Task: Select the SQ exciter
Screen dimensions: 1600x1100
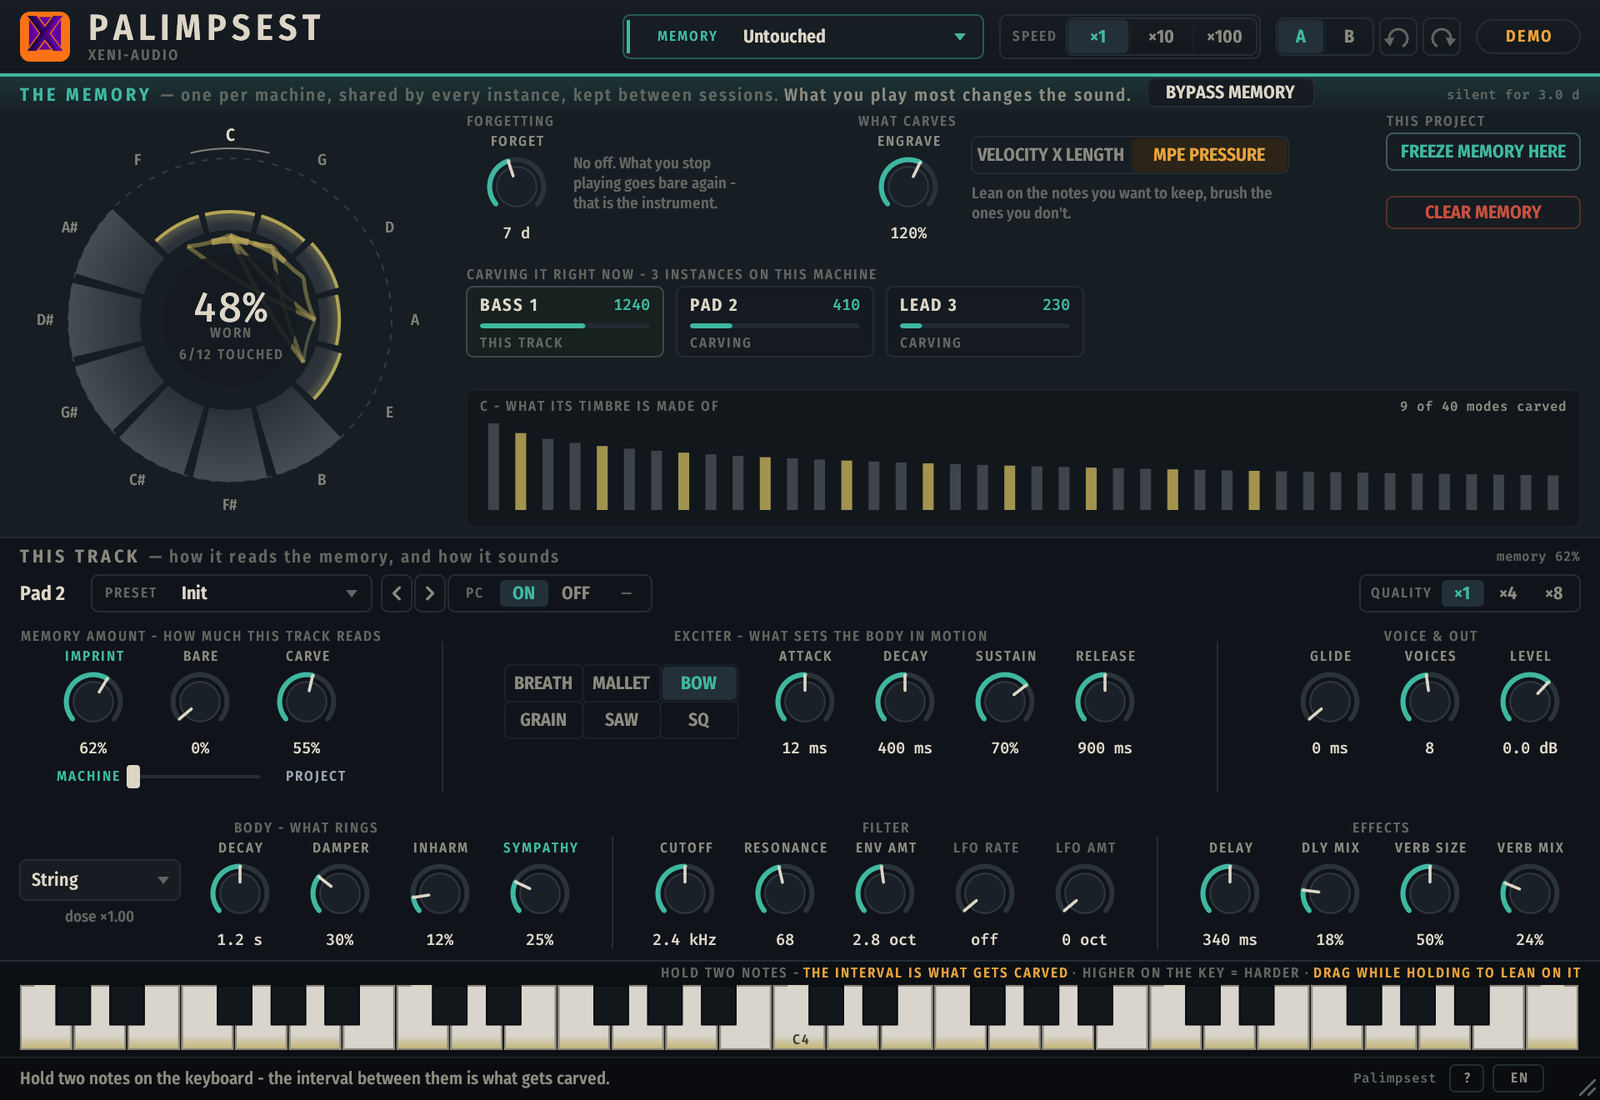Action: click(699, 720)
